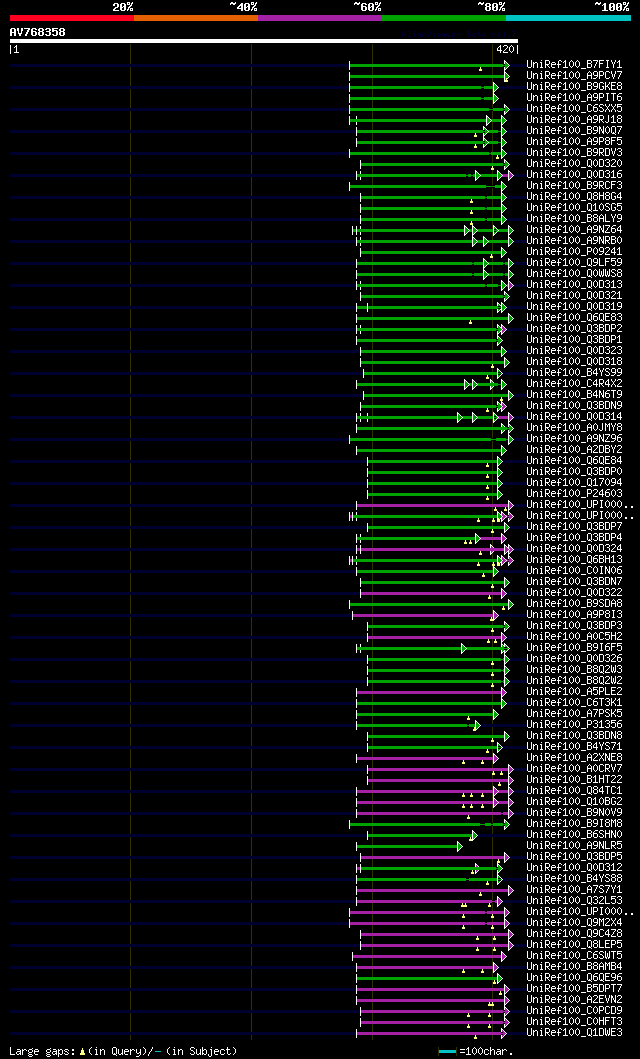Click the UniRef100_B4YS99 label
This screenshot has height=1059, width=640.
pos(574,373)
